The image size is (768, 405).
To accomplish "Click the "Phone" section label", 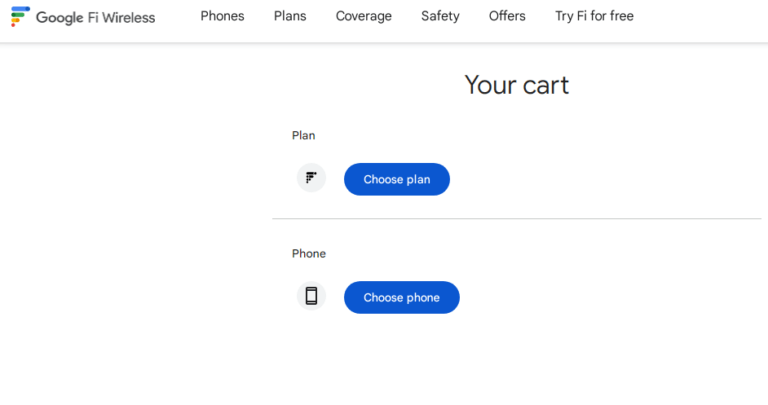I will click(308, 254).
